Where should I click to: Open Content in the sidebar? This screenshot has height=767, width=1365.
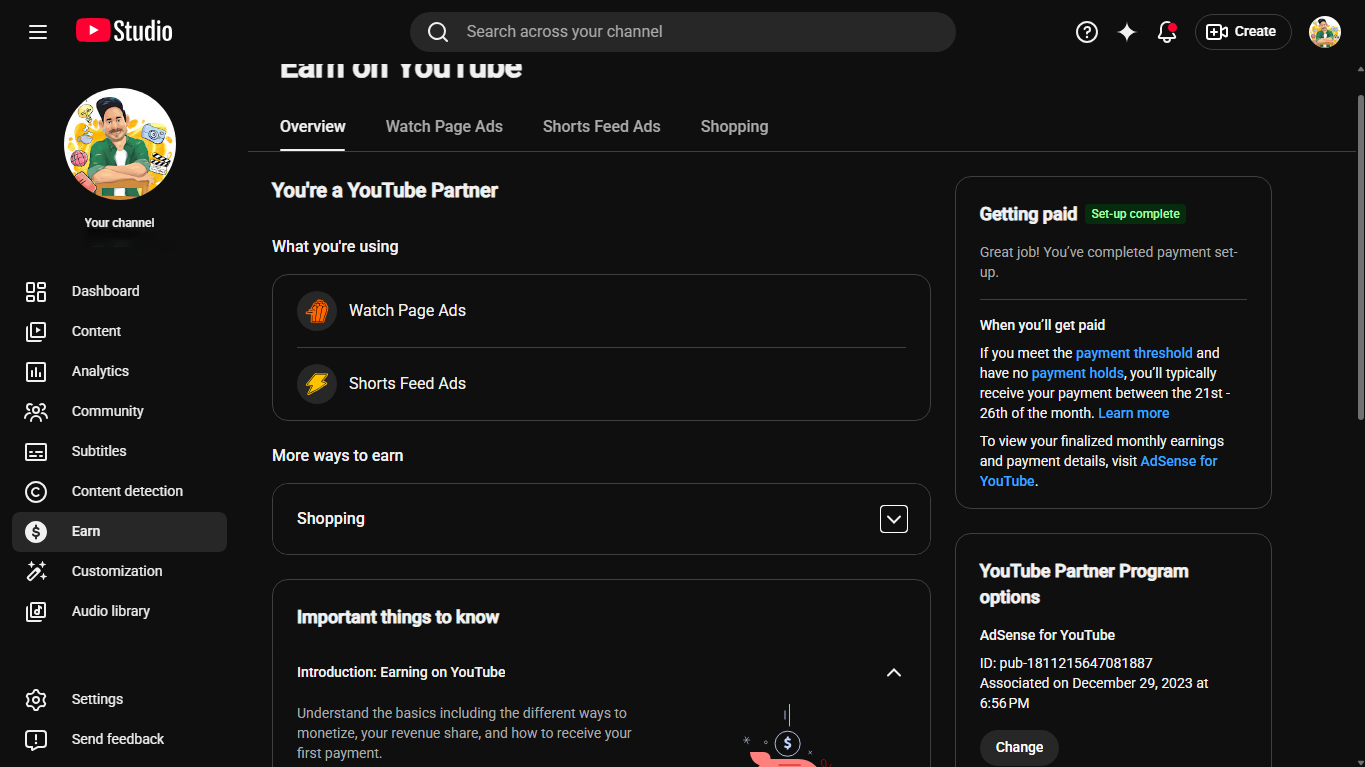click(119, 331)
